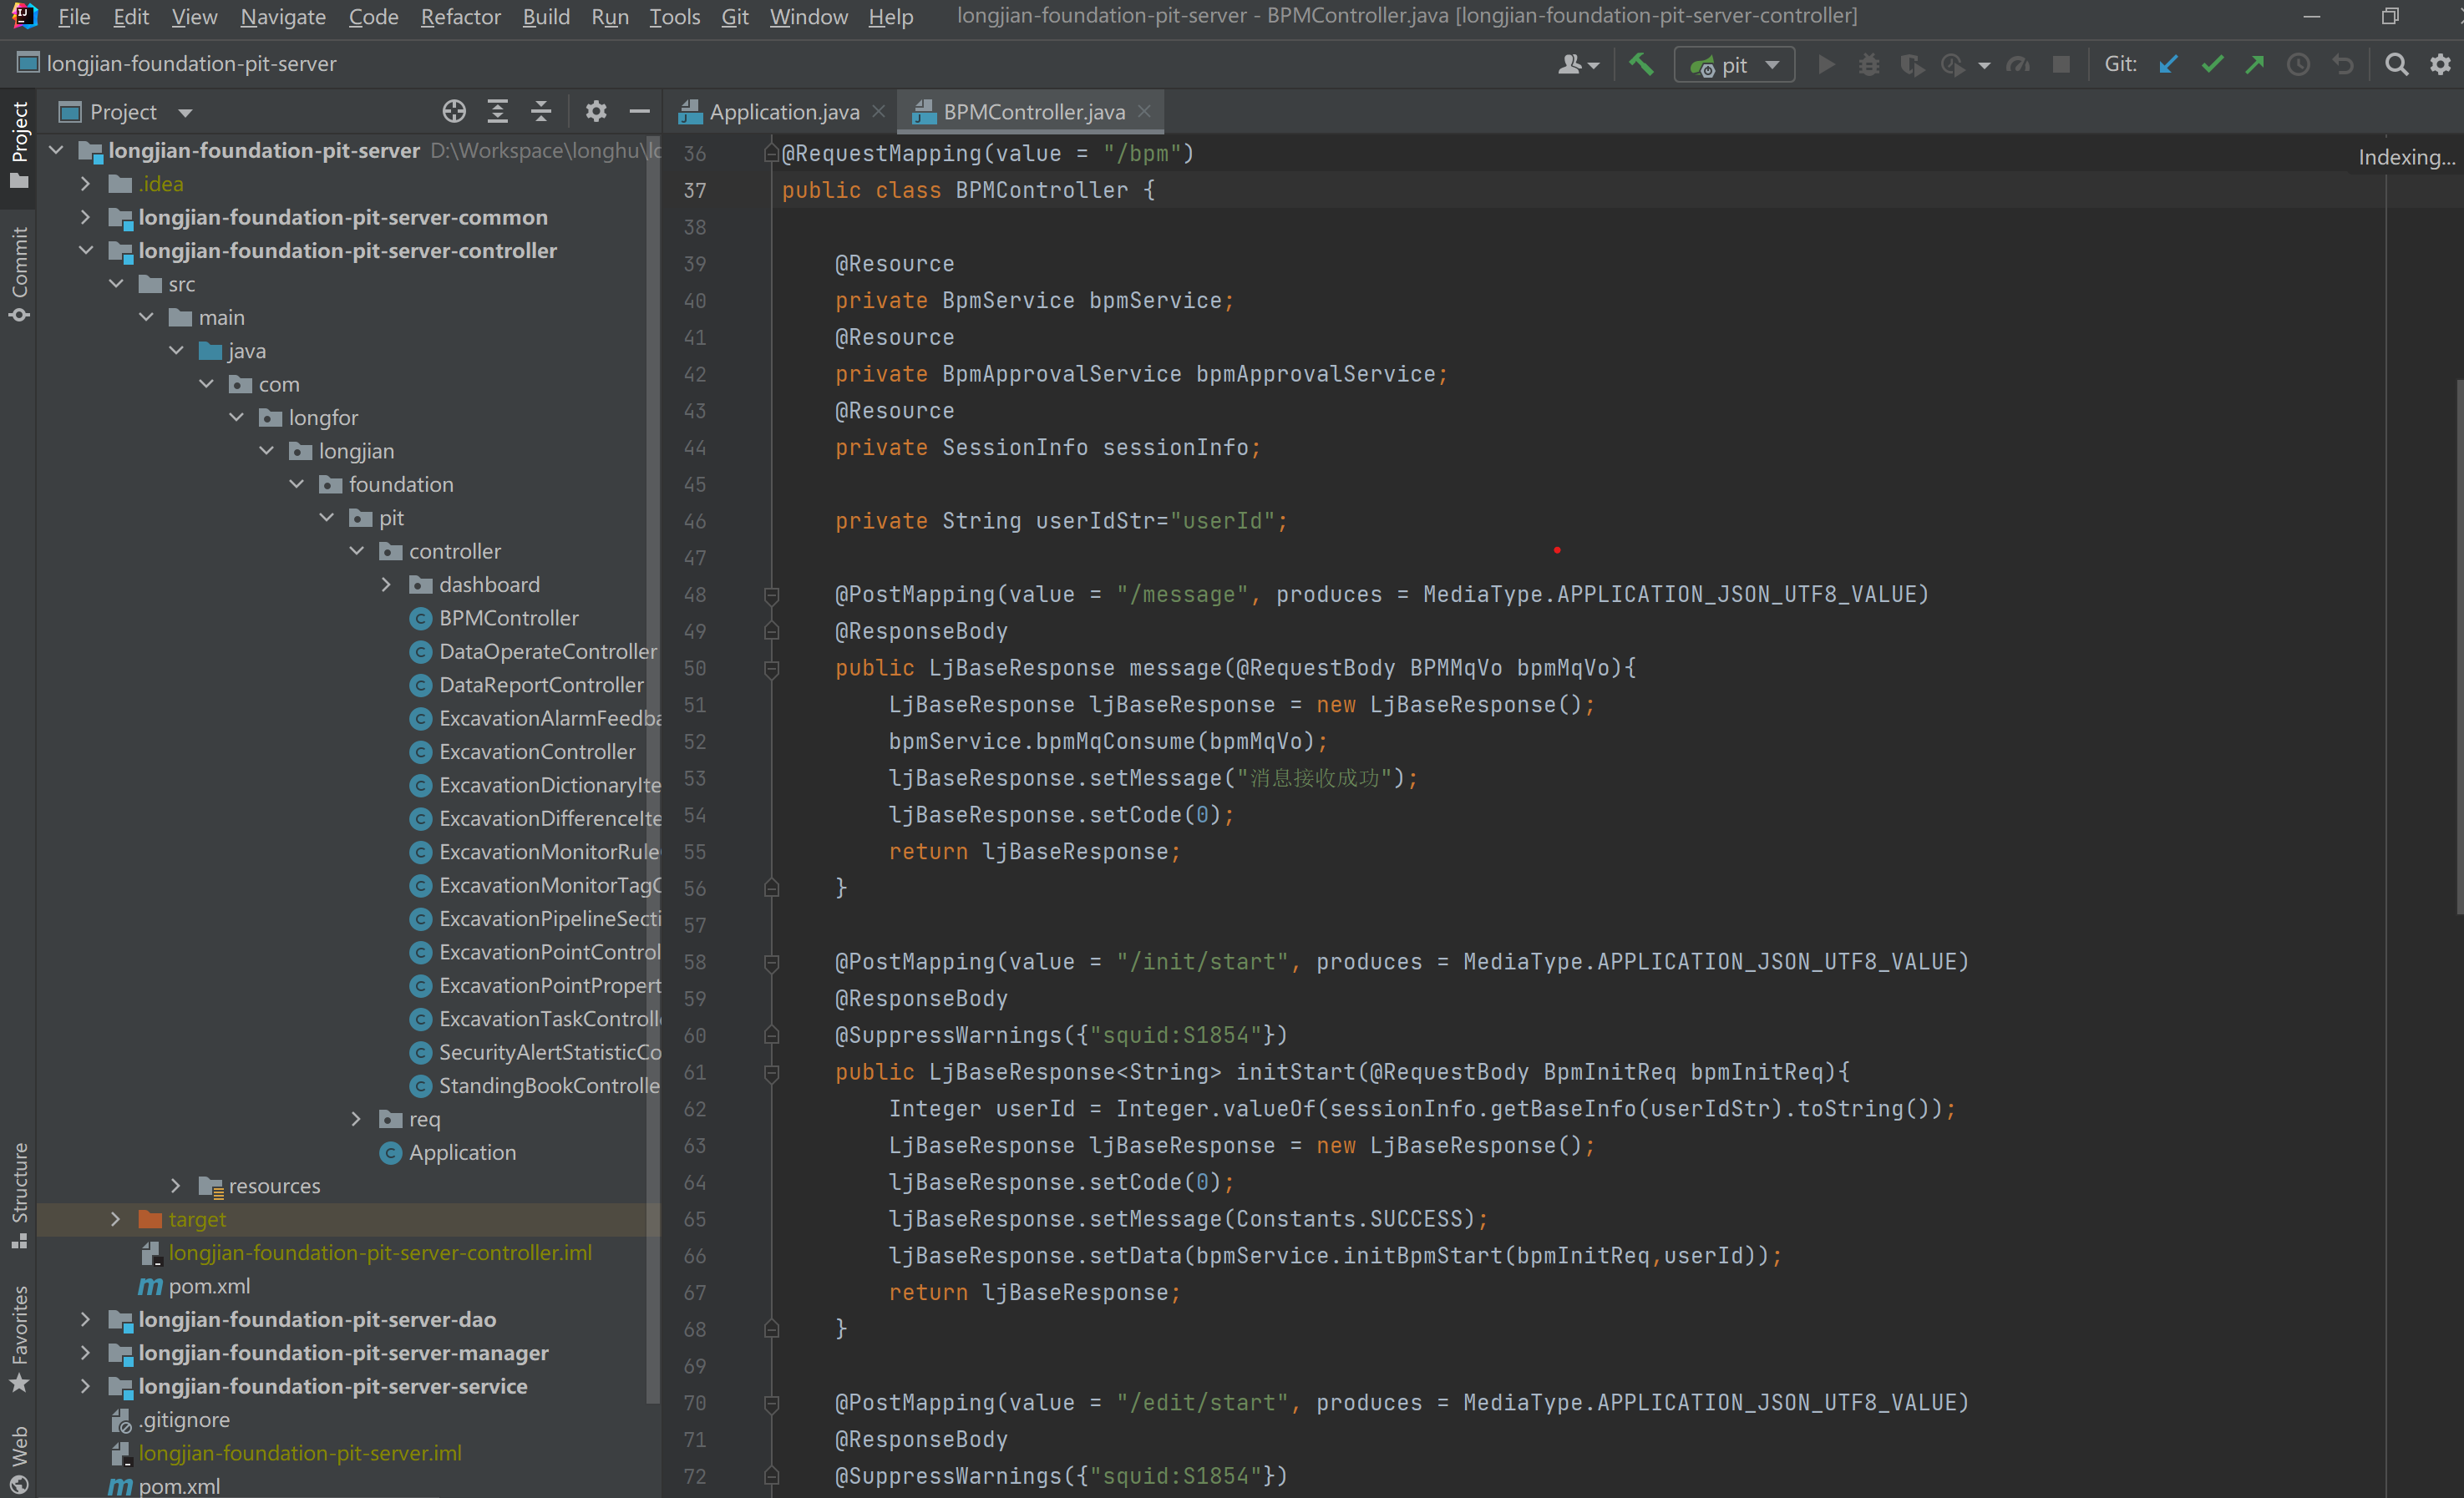The width and height of the screenshot is (2464, 1498).
Task: Click the 'BPMController' class in project tree
Action: tap(510, 616)
